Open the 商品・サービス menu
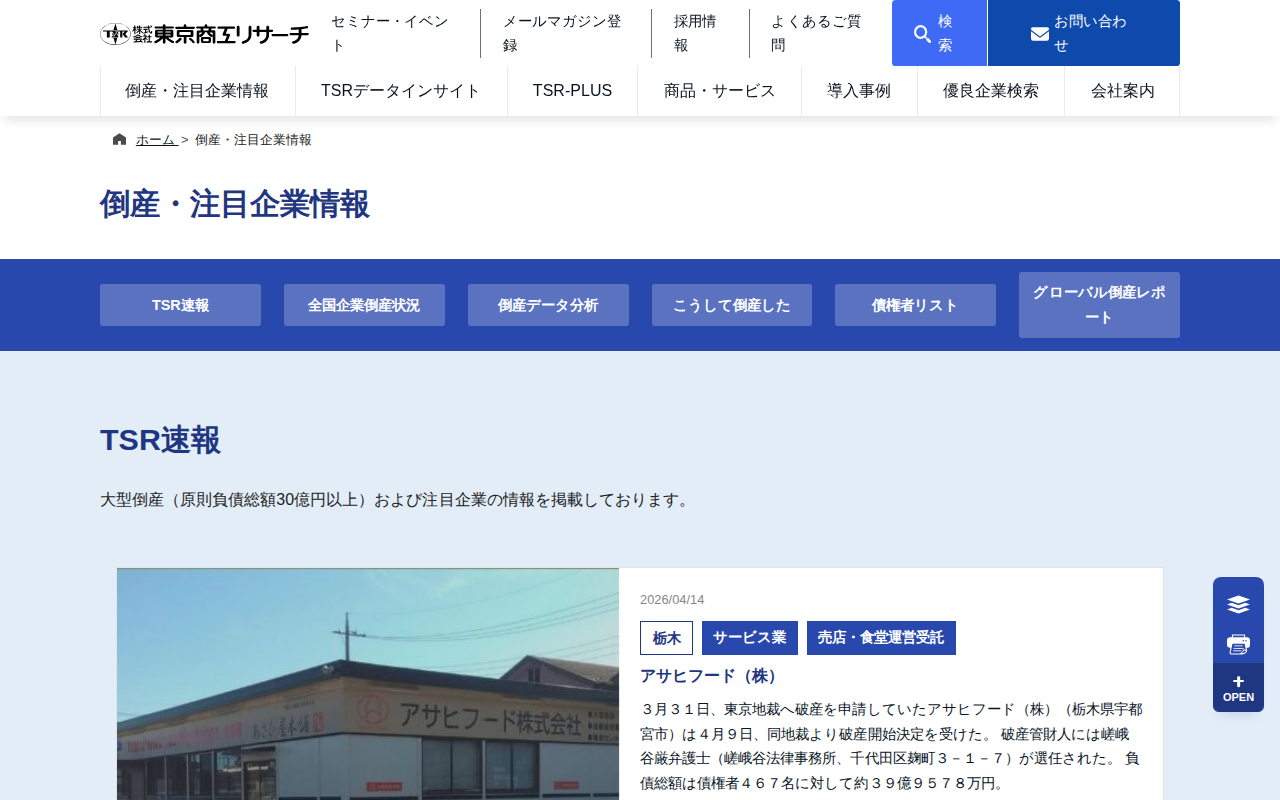 (x=720, y=91)
